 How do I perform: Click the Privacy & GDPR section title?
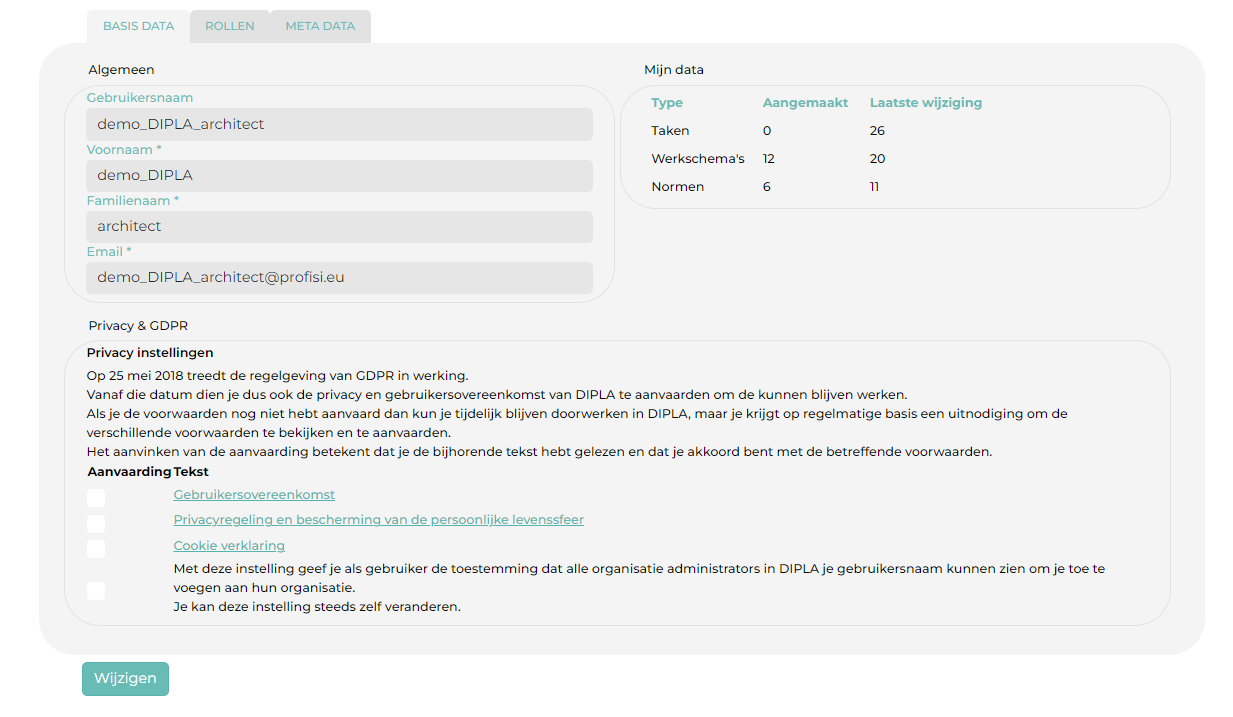tap(138, 326)
